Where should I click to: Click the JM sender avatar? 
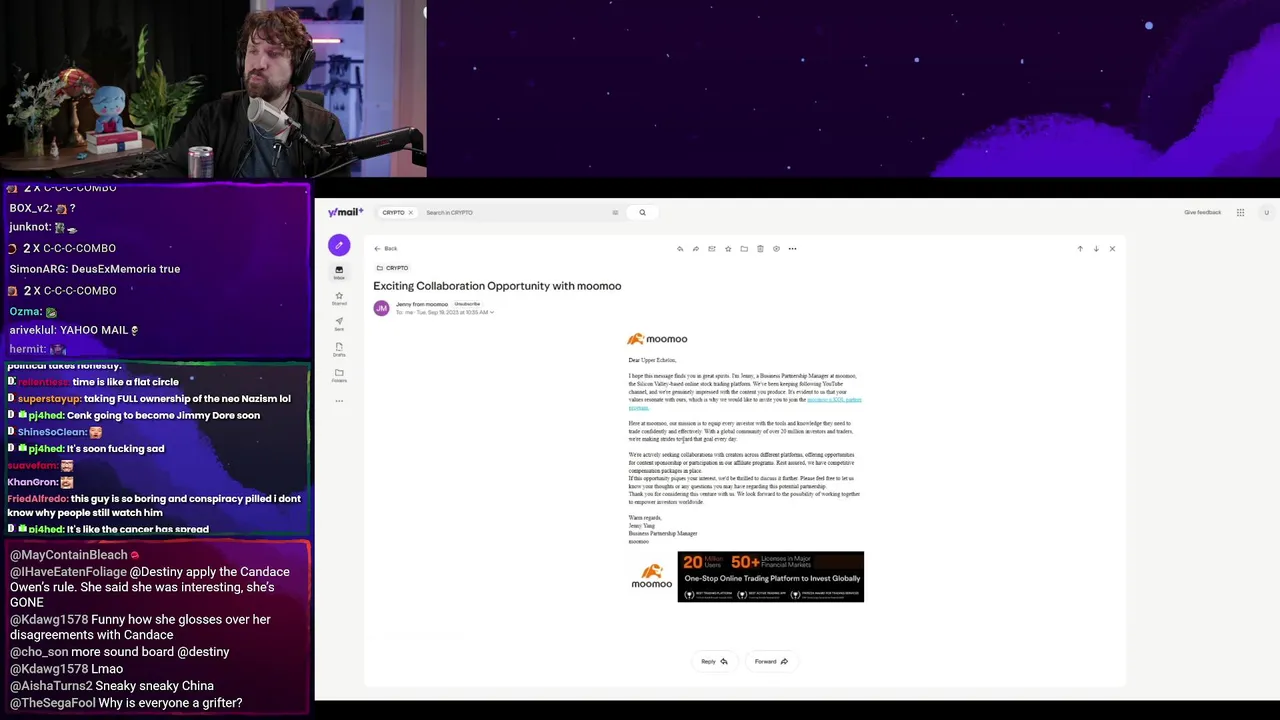(381, 308)
